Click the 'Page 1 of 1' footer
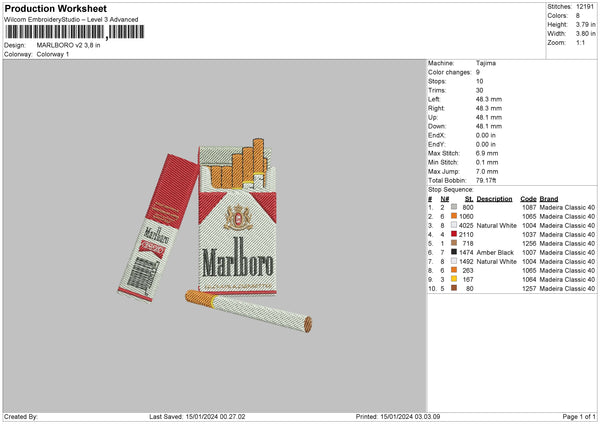 pyautogui.click(x=579, y=416)
